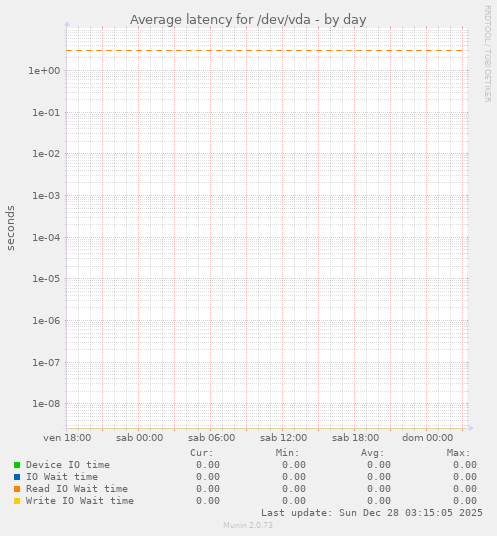
Task: Click the x-axis label 'dom 00:00'
Action: (428, 438)
